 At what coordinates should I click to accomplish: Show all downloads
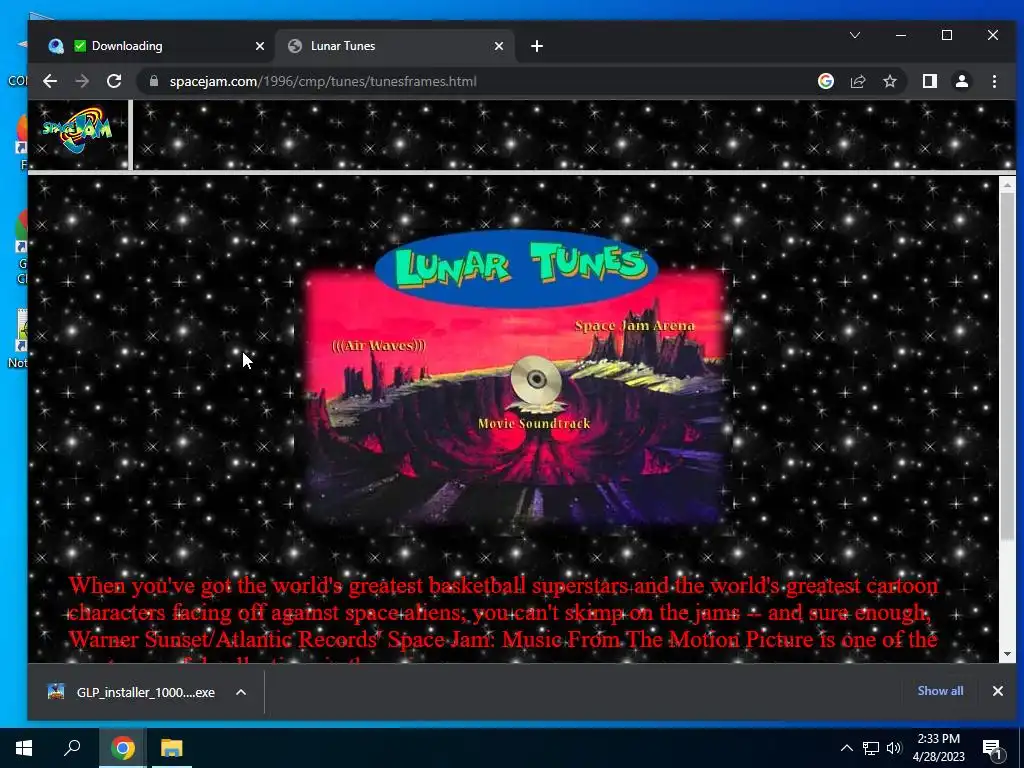[940, 691]
